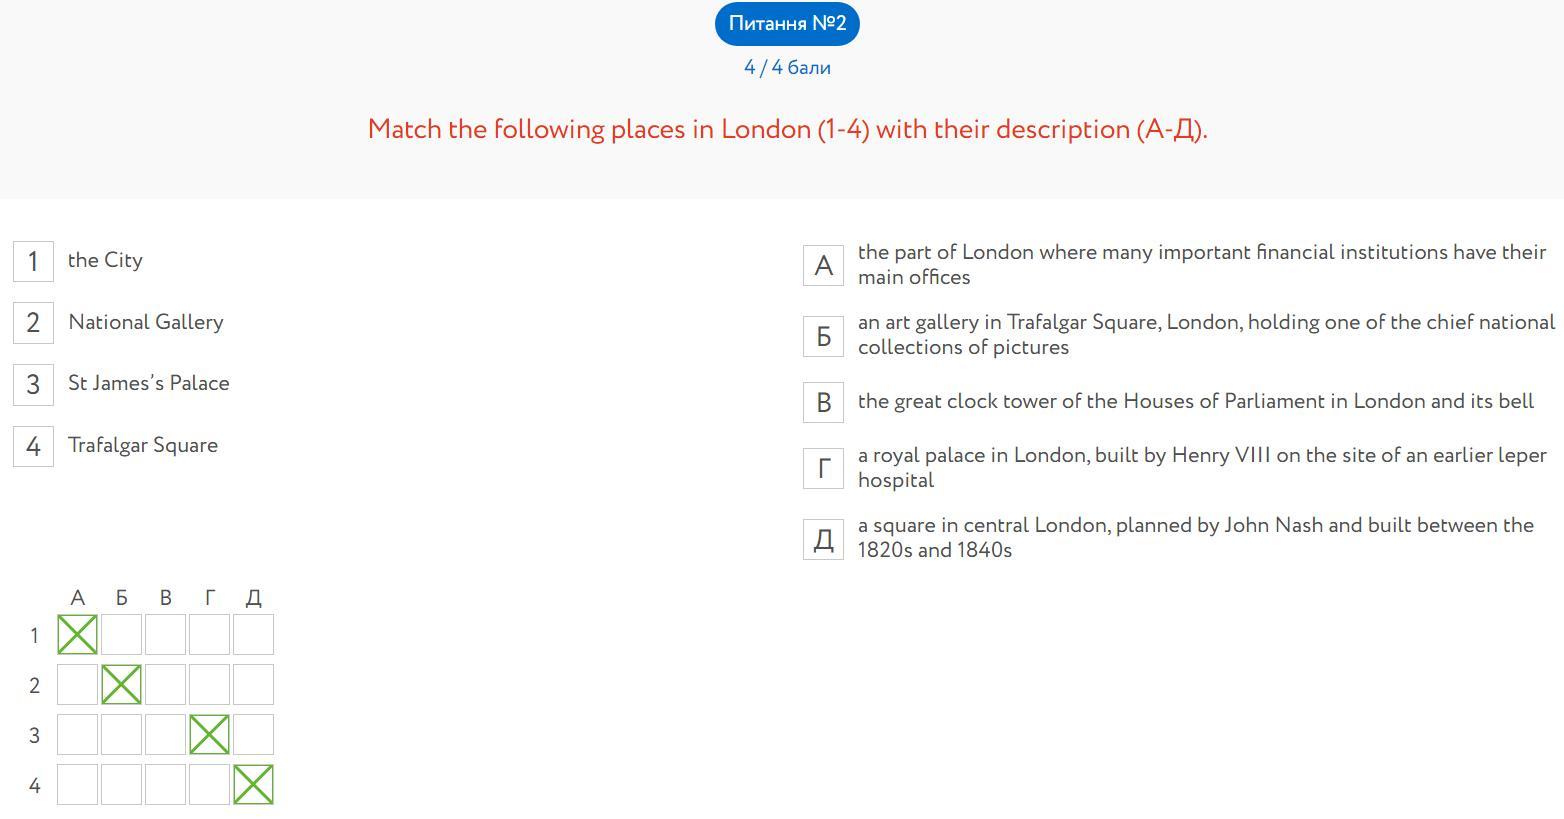Select number box 1 for the City
Viewport: 1564px width, 819px height.
33,262
